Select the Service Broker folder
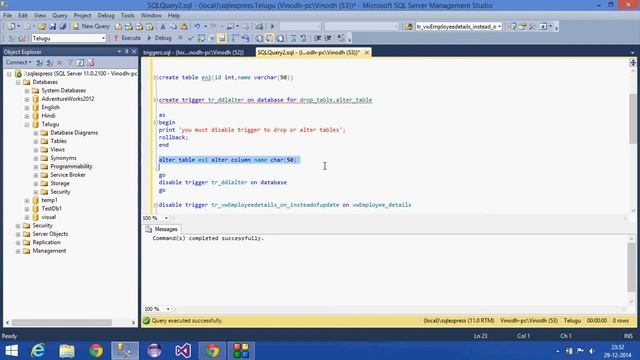Screen dimensions: 640x360 [68, 175]
